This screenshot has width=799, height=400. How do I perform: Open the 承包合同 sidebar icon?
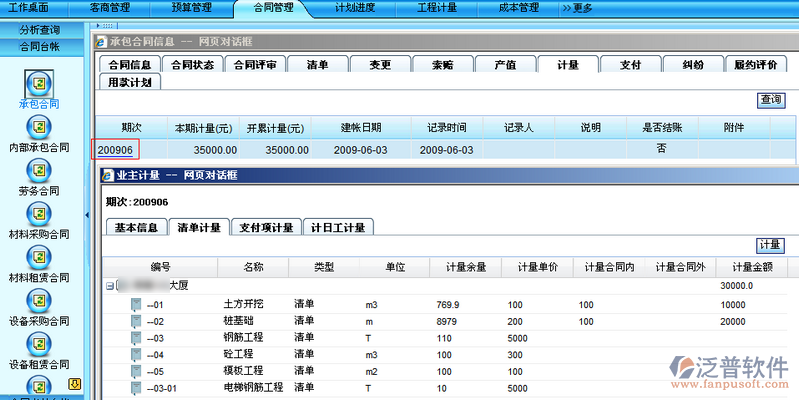click(39, 82)
